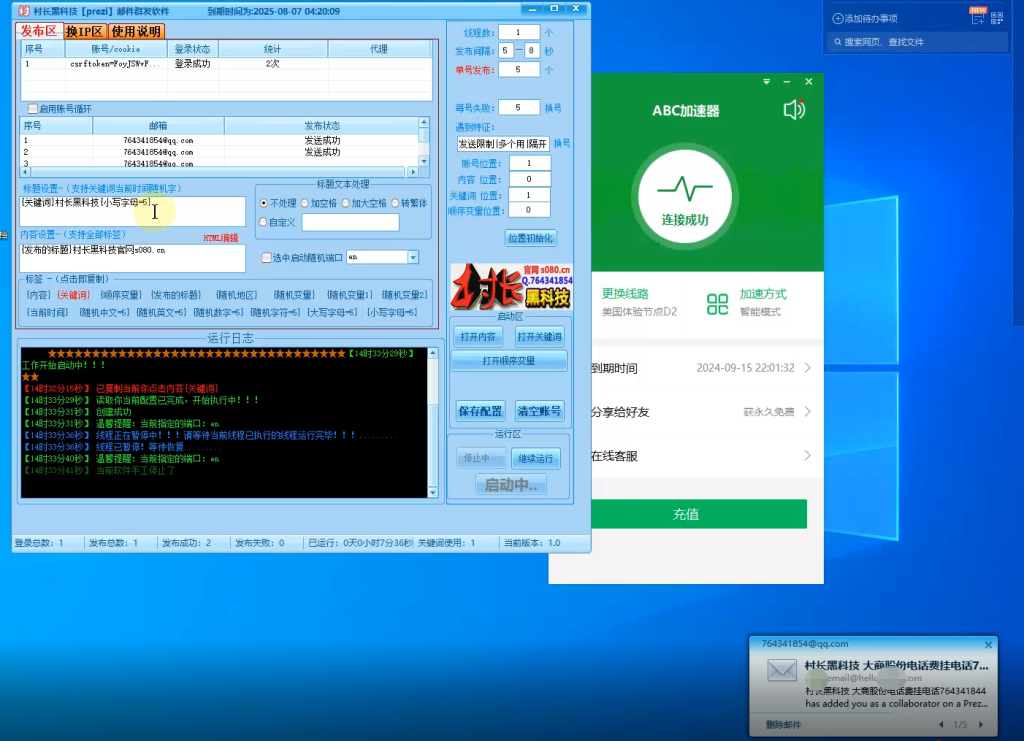Select the 转繁体 radio button

395,203
